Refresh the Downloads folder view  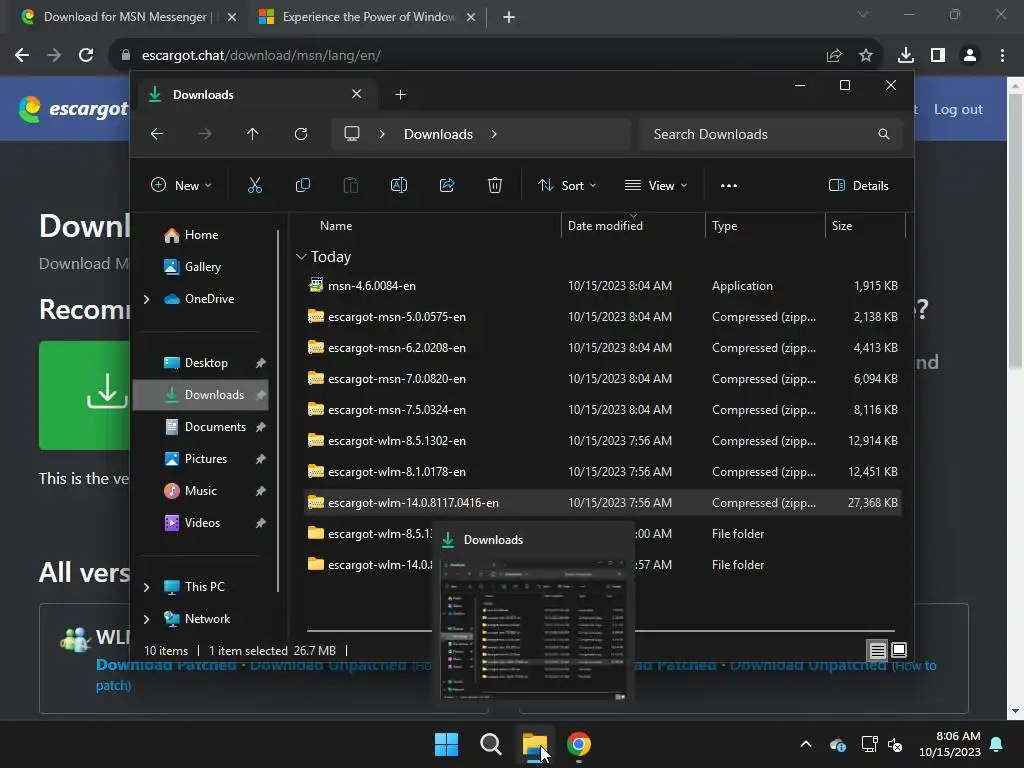coord(301,134)
